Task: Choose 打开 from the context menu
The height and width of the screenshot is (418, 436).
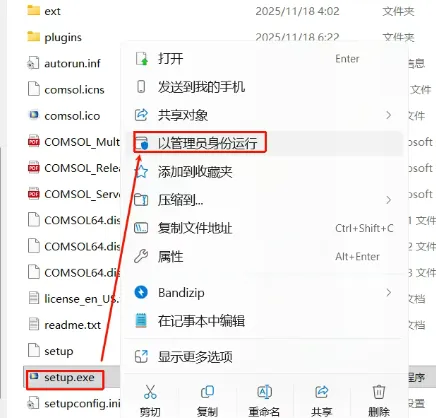Action: 264,59
